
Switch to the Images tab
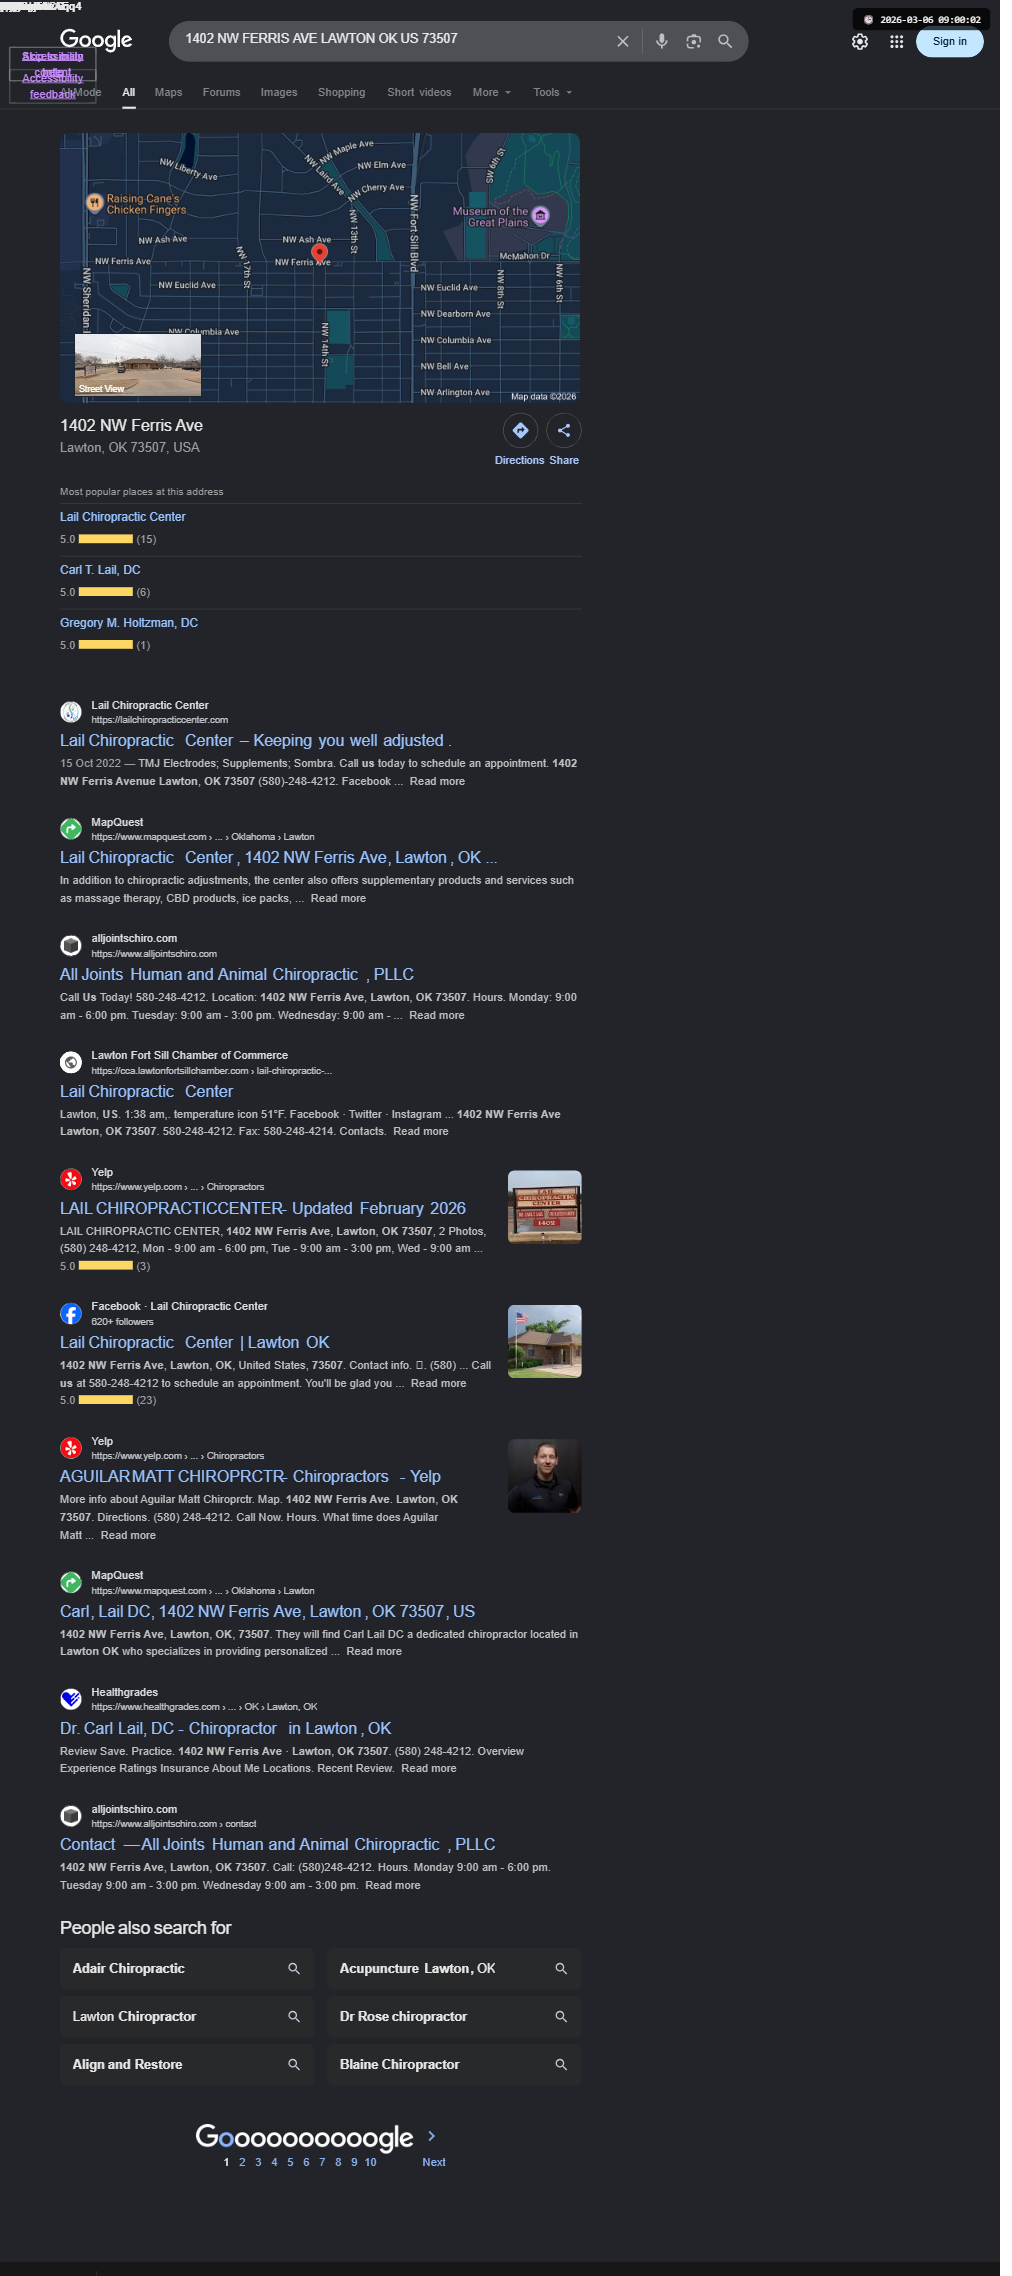(x=279, y=92)
